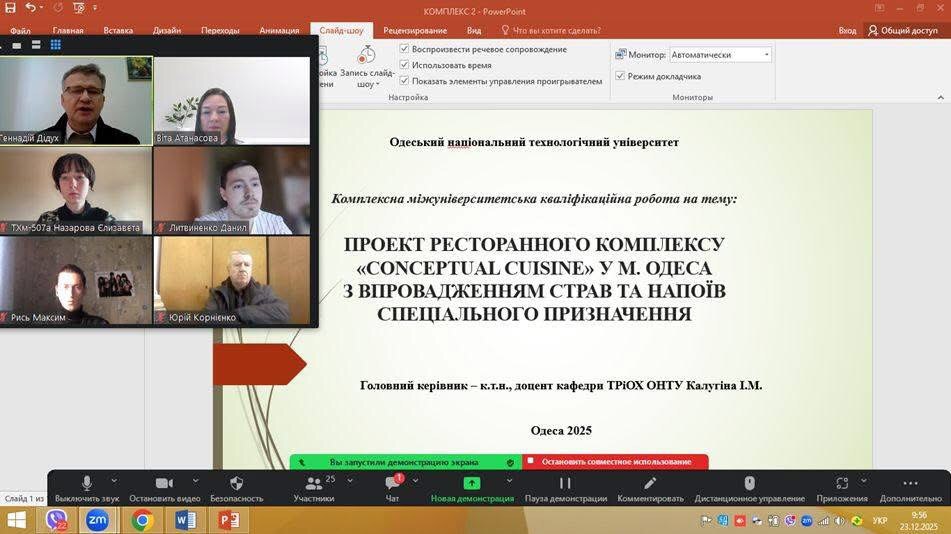Viewport: 951px width, 534px height.
Task: Stop video using the camera icon
Action: pyautogui.click(x=164, y=484)
